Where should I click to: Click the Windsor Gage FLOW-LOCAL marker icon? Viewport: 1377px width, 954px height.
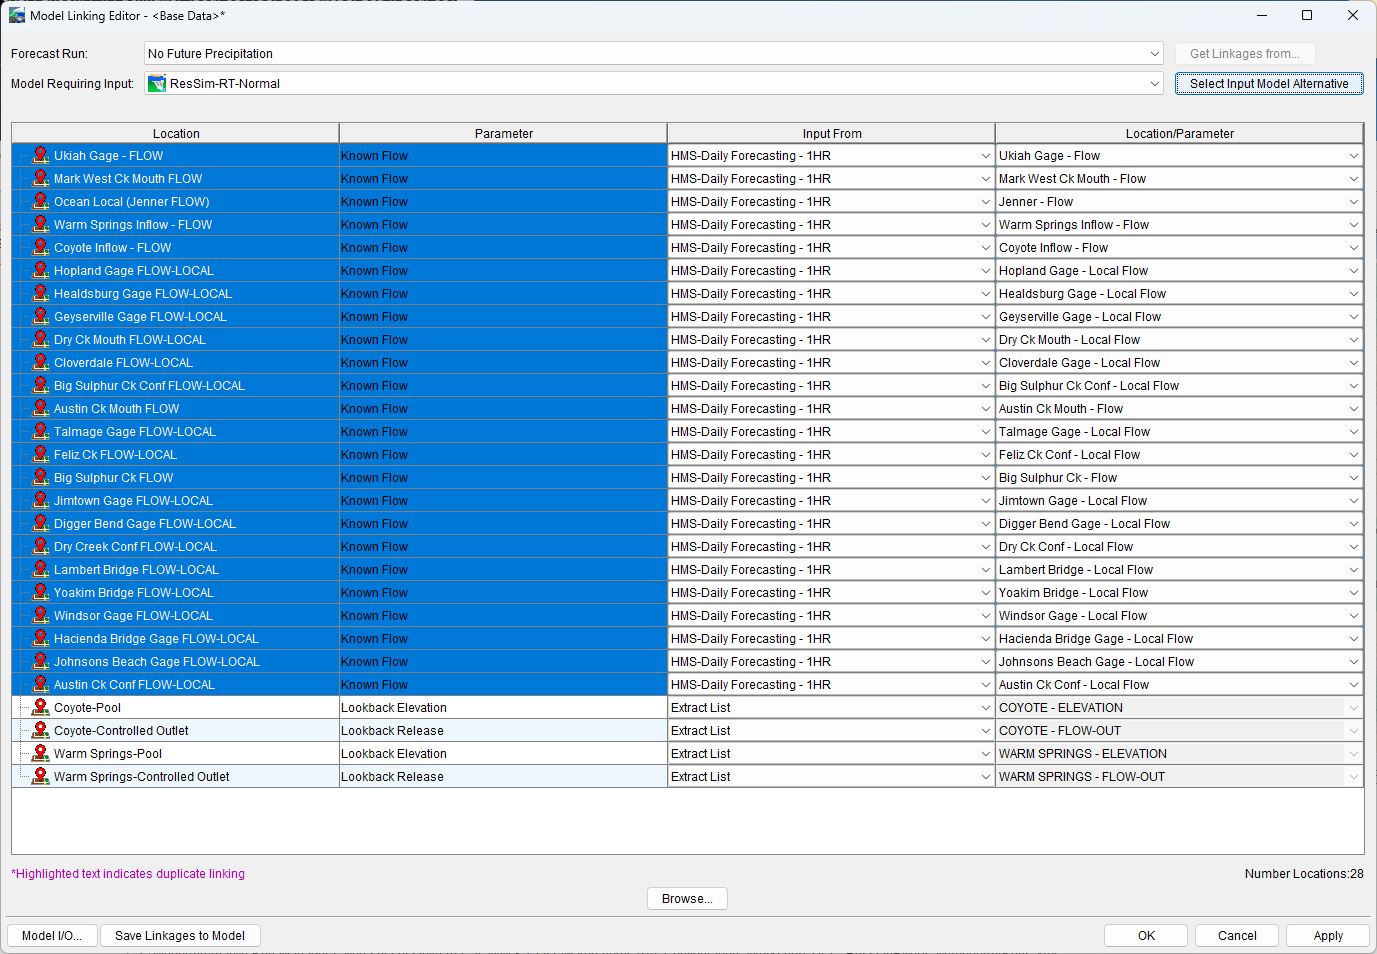point(40,615)
